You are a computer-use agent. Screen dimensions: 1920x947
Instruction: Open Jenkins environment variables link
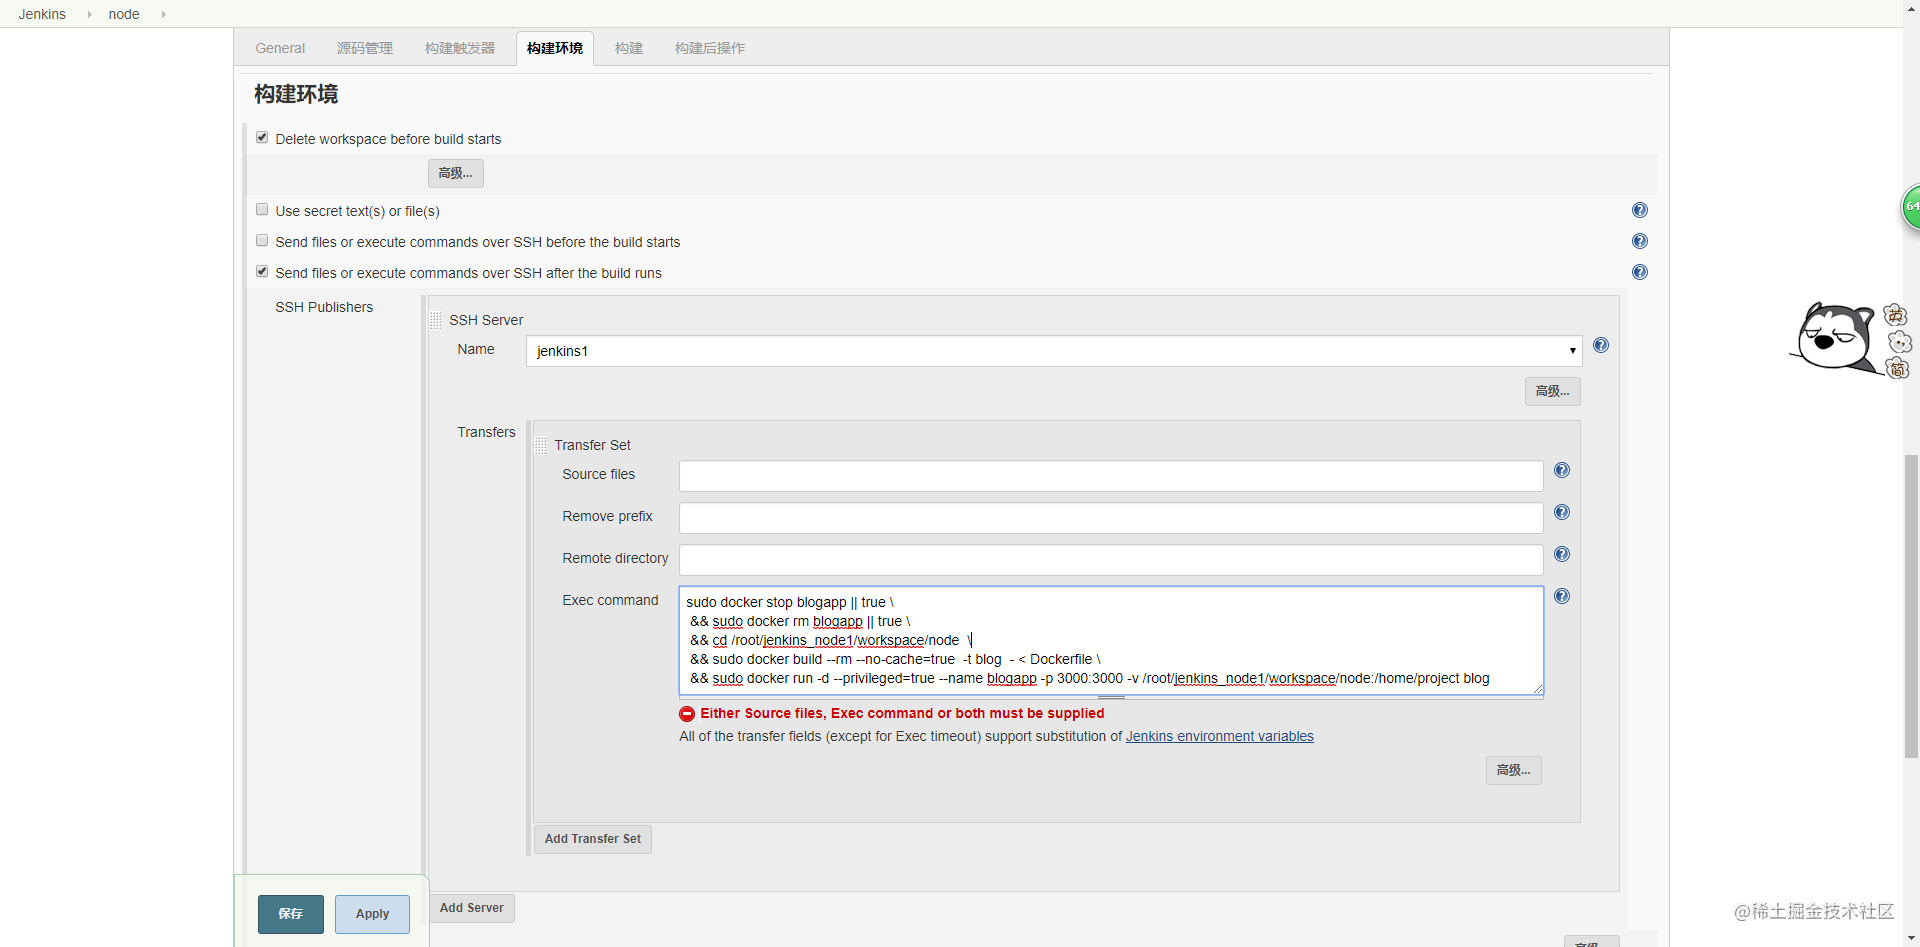[1220, 736]
